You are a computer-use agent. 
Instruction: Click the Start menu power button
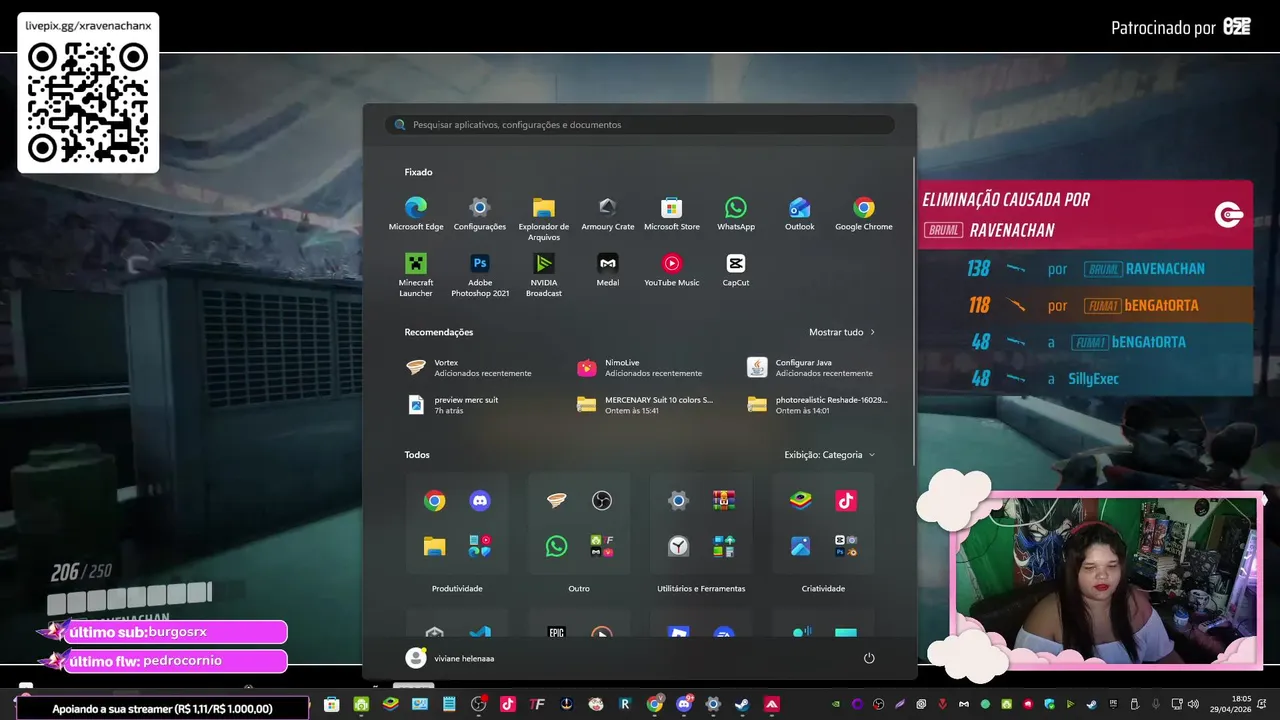(x=869, y=658)
